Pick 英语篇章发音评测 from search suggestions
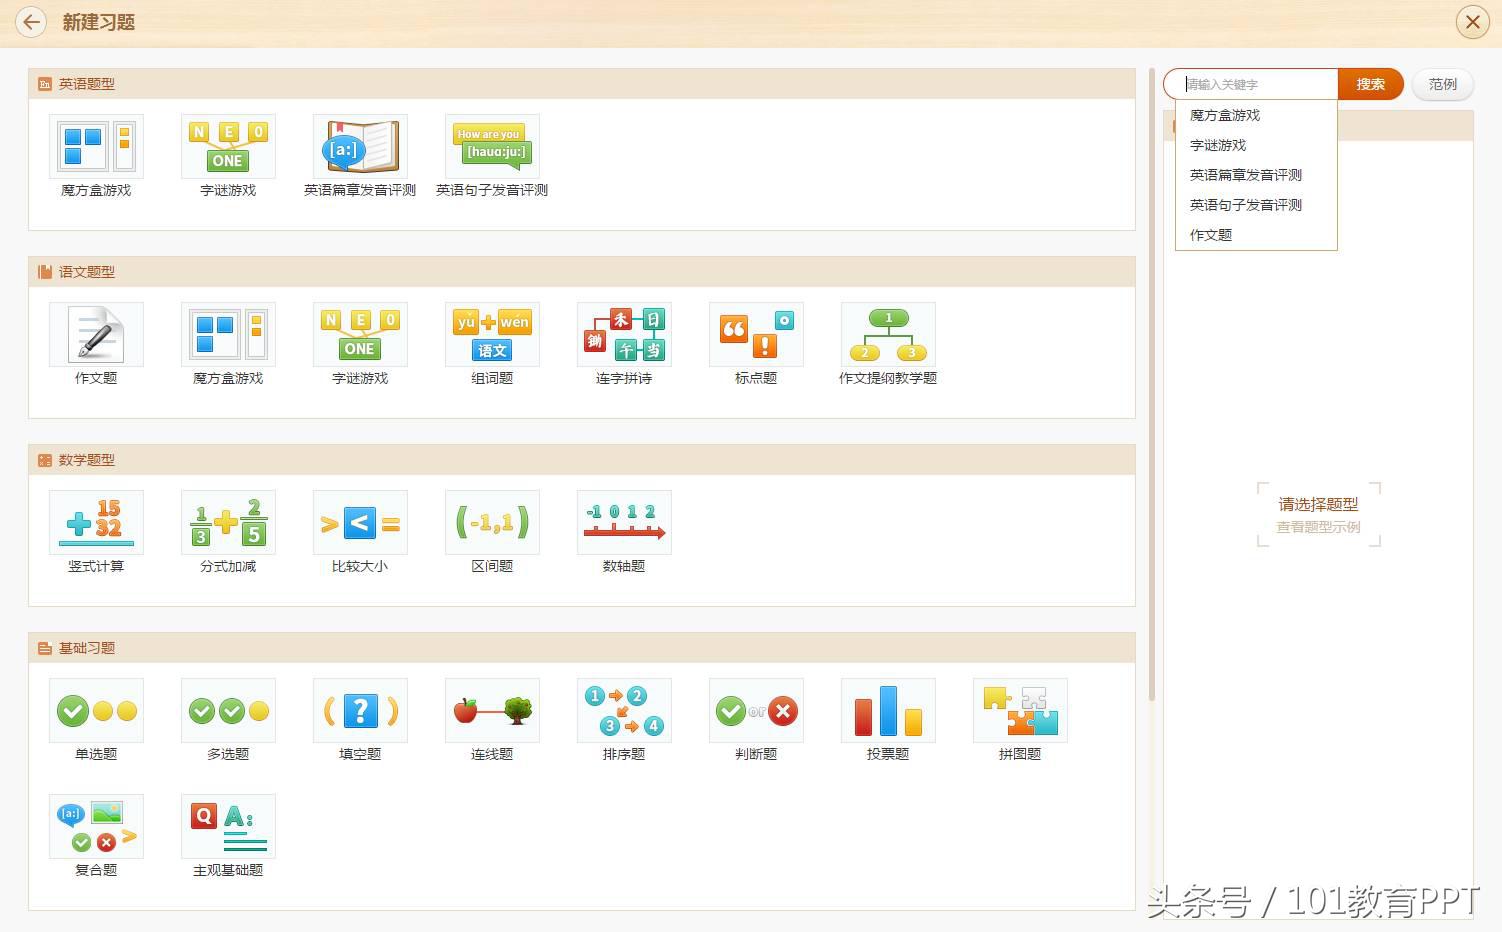 [1256, 175]
